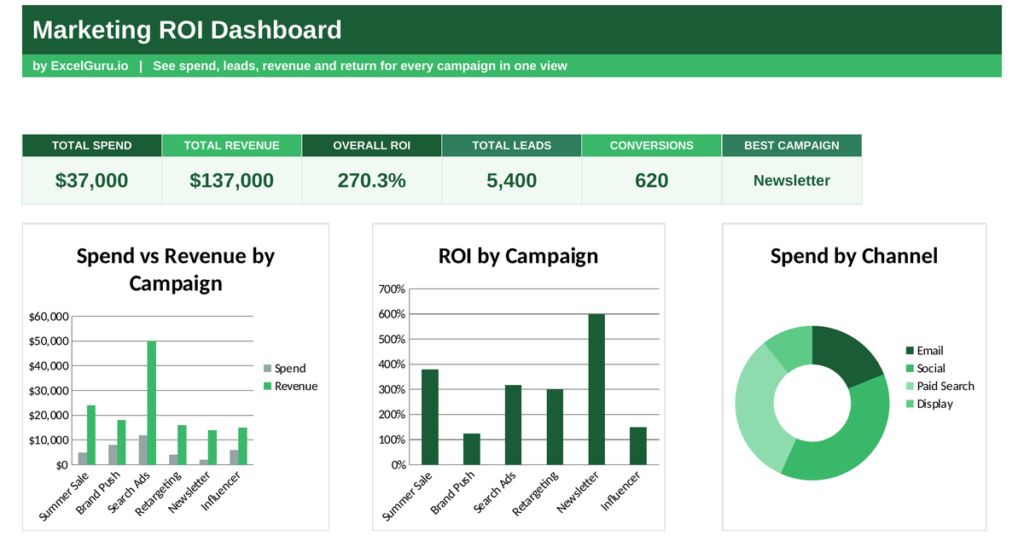Click the Summer Sale label under the ROI chart
This screenshot has width=1024, height=536.
pos(407,496)
